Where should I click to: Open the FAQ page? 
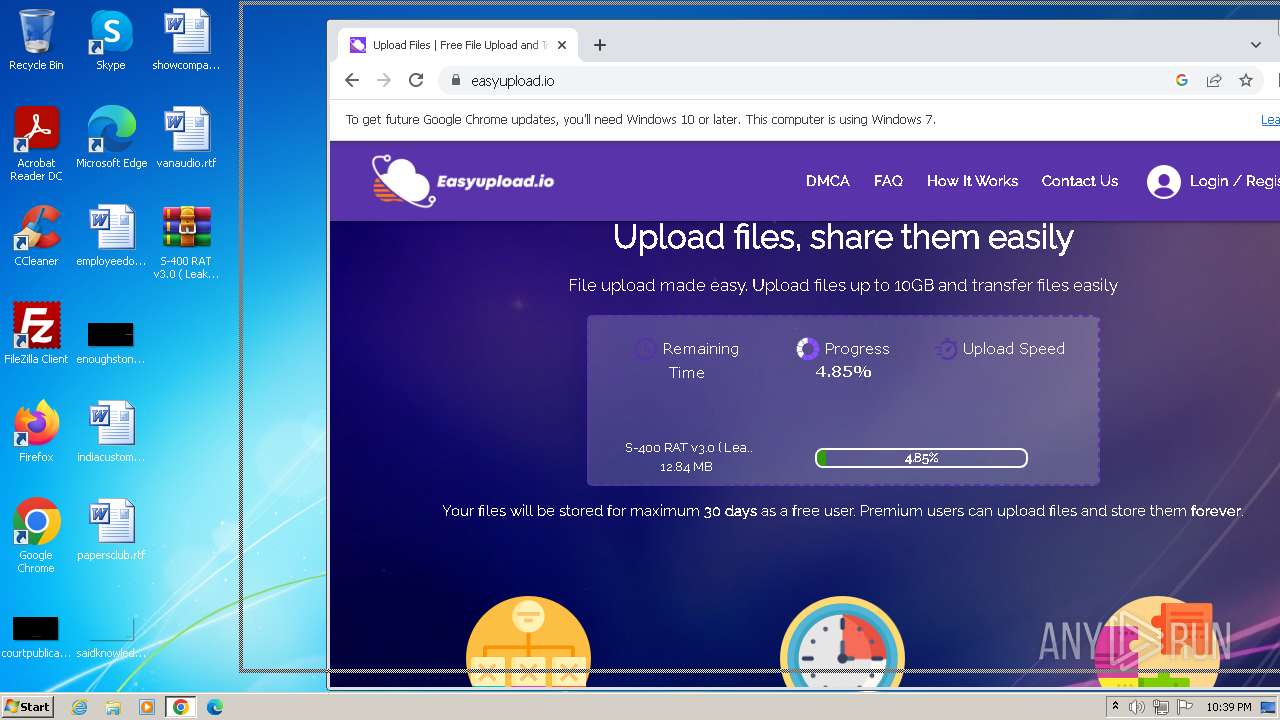click(888, 181)
